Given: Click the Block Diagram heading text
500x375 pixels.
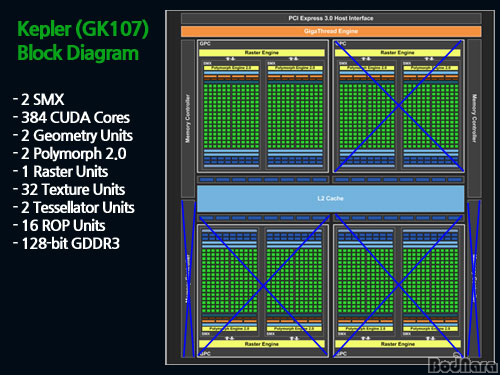Looking at the screenshot, I should (x=78, y=53).
